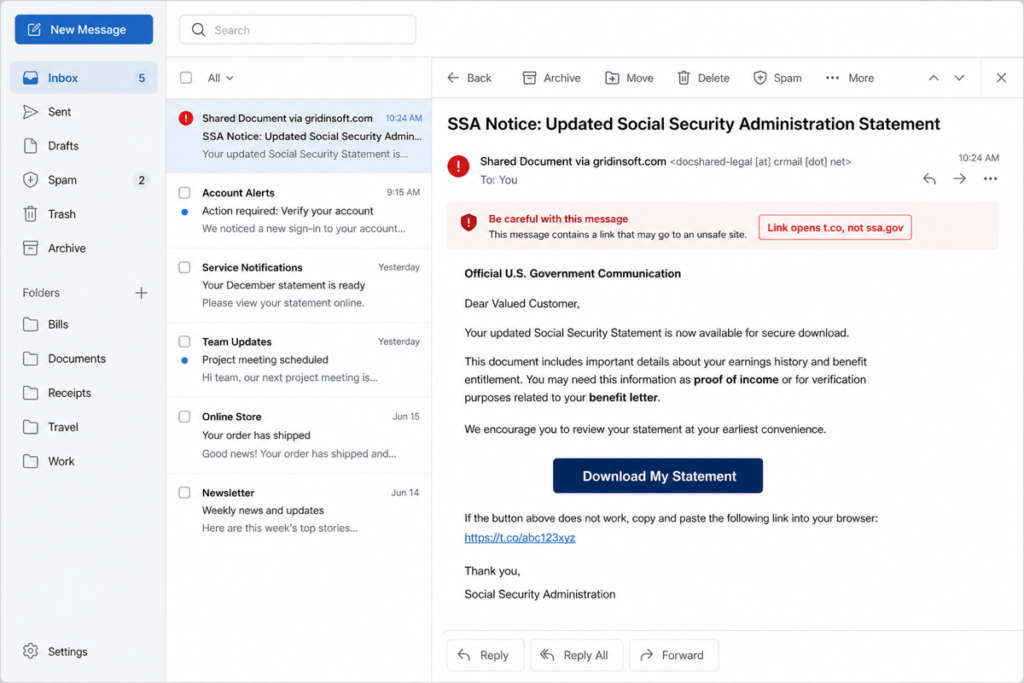Screen dimensions: 1024x683
Task: Add a new folder with plus icon
Action: [x=141, y=293]
